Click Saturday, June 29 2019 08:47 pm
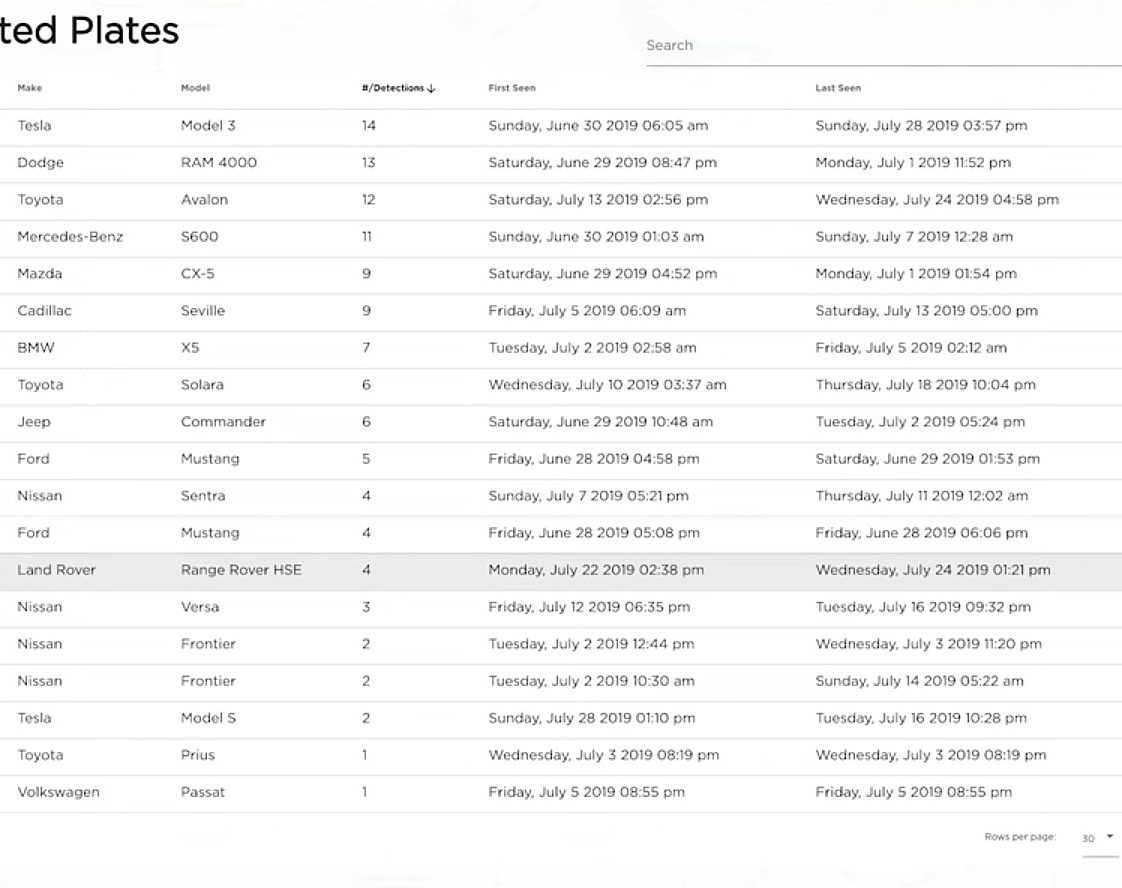Screen dimensions: 1122x888 point(603,162)
